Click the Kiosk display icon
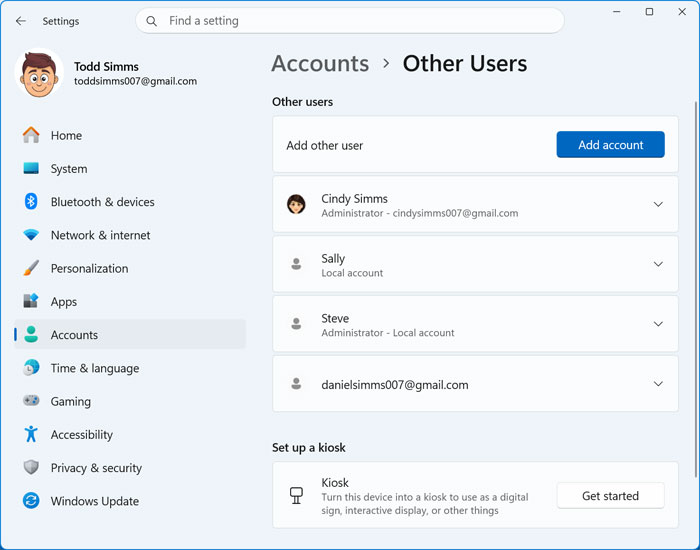The width and height of the screenshot is (700, 550). click(x=296, y=495)
